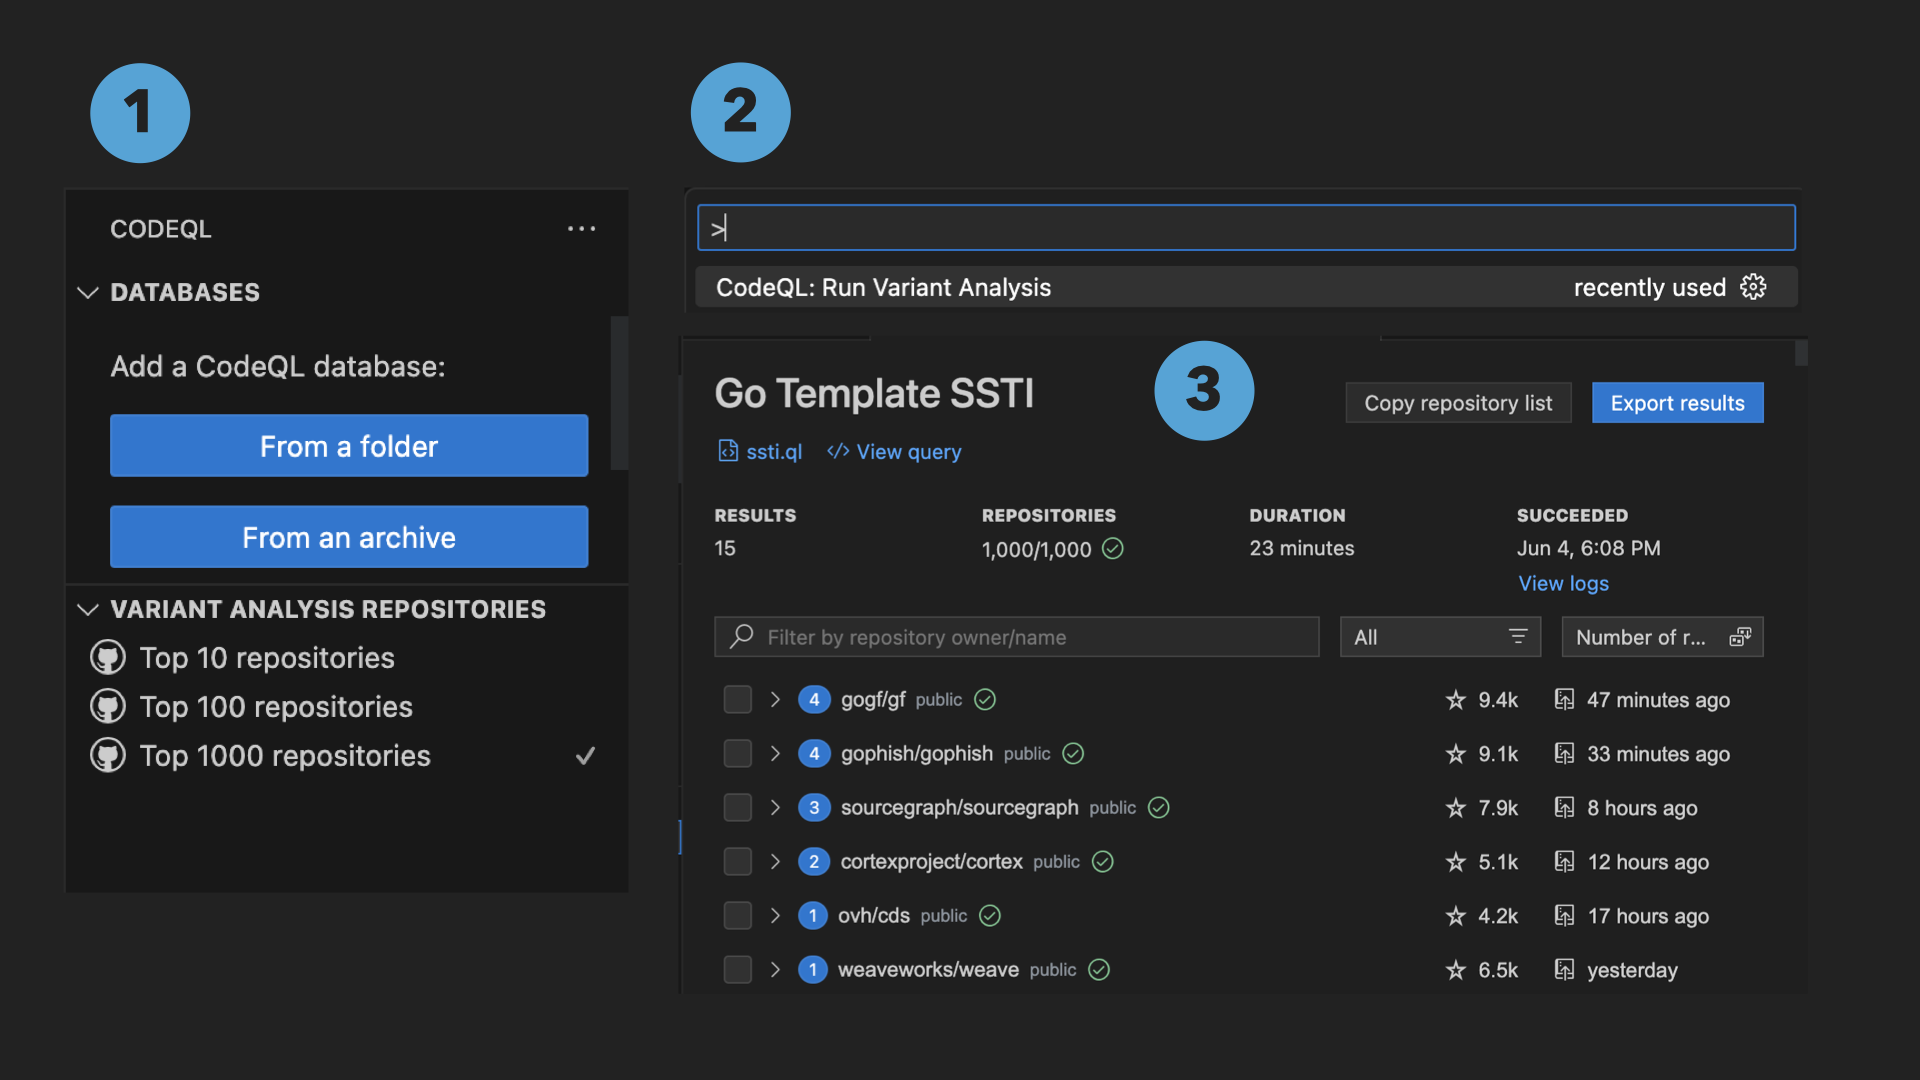
Task: Expand gogf/gf results row
Action: point(775,699)
